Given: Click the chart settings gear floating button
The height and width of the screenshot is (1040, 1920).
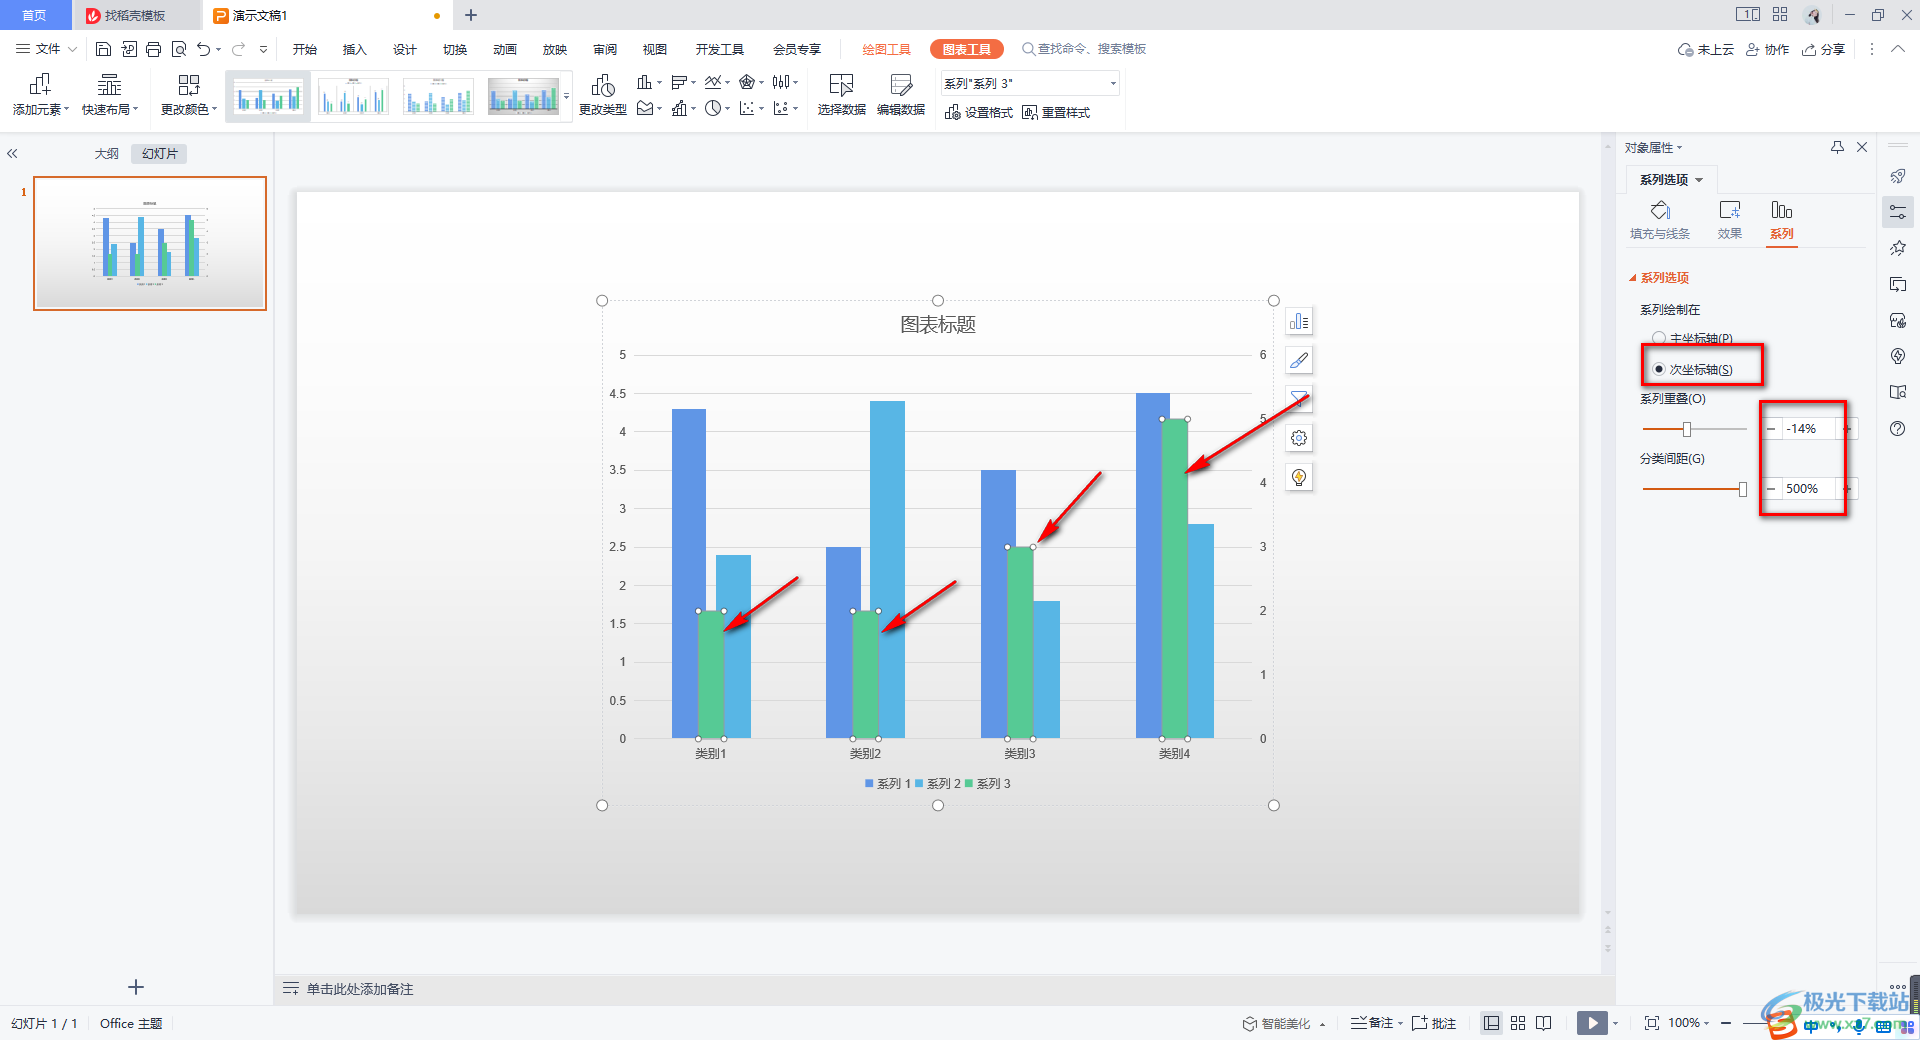Looking at the screenshot, I should click(x=1299, y=438).
